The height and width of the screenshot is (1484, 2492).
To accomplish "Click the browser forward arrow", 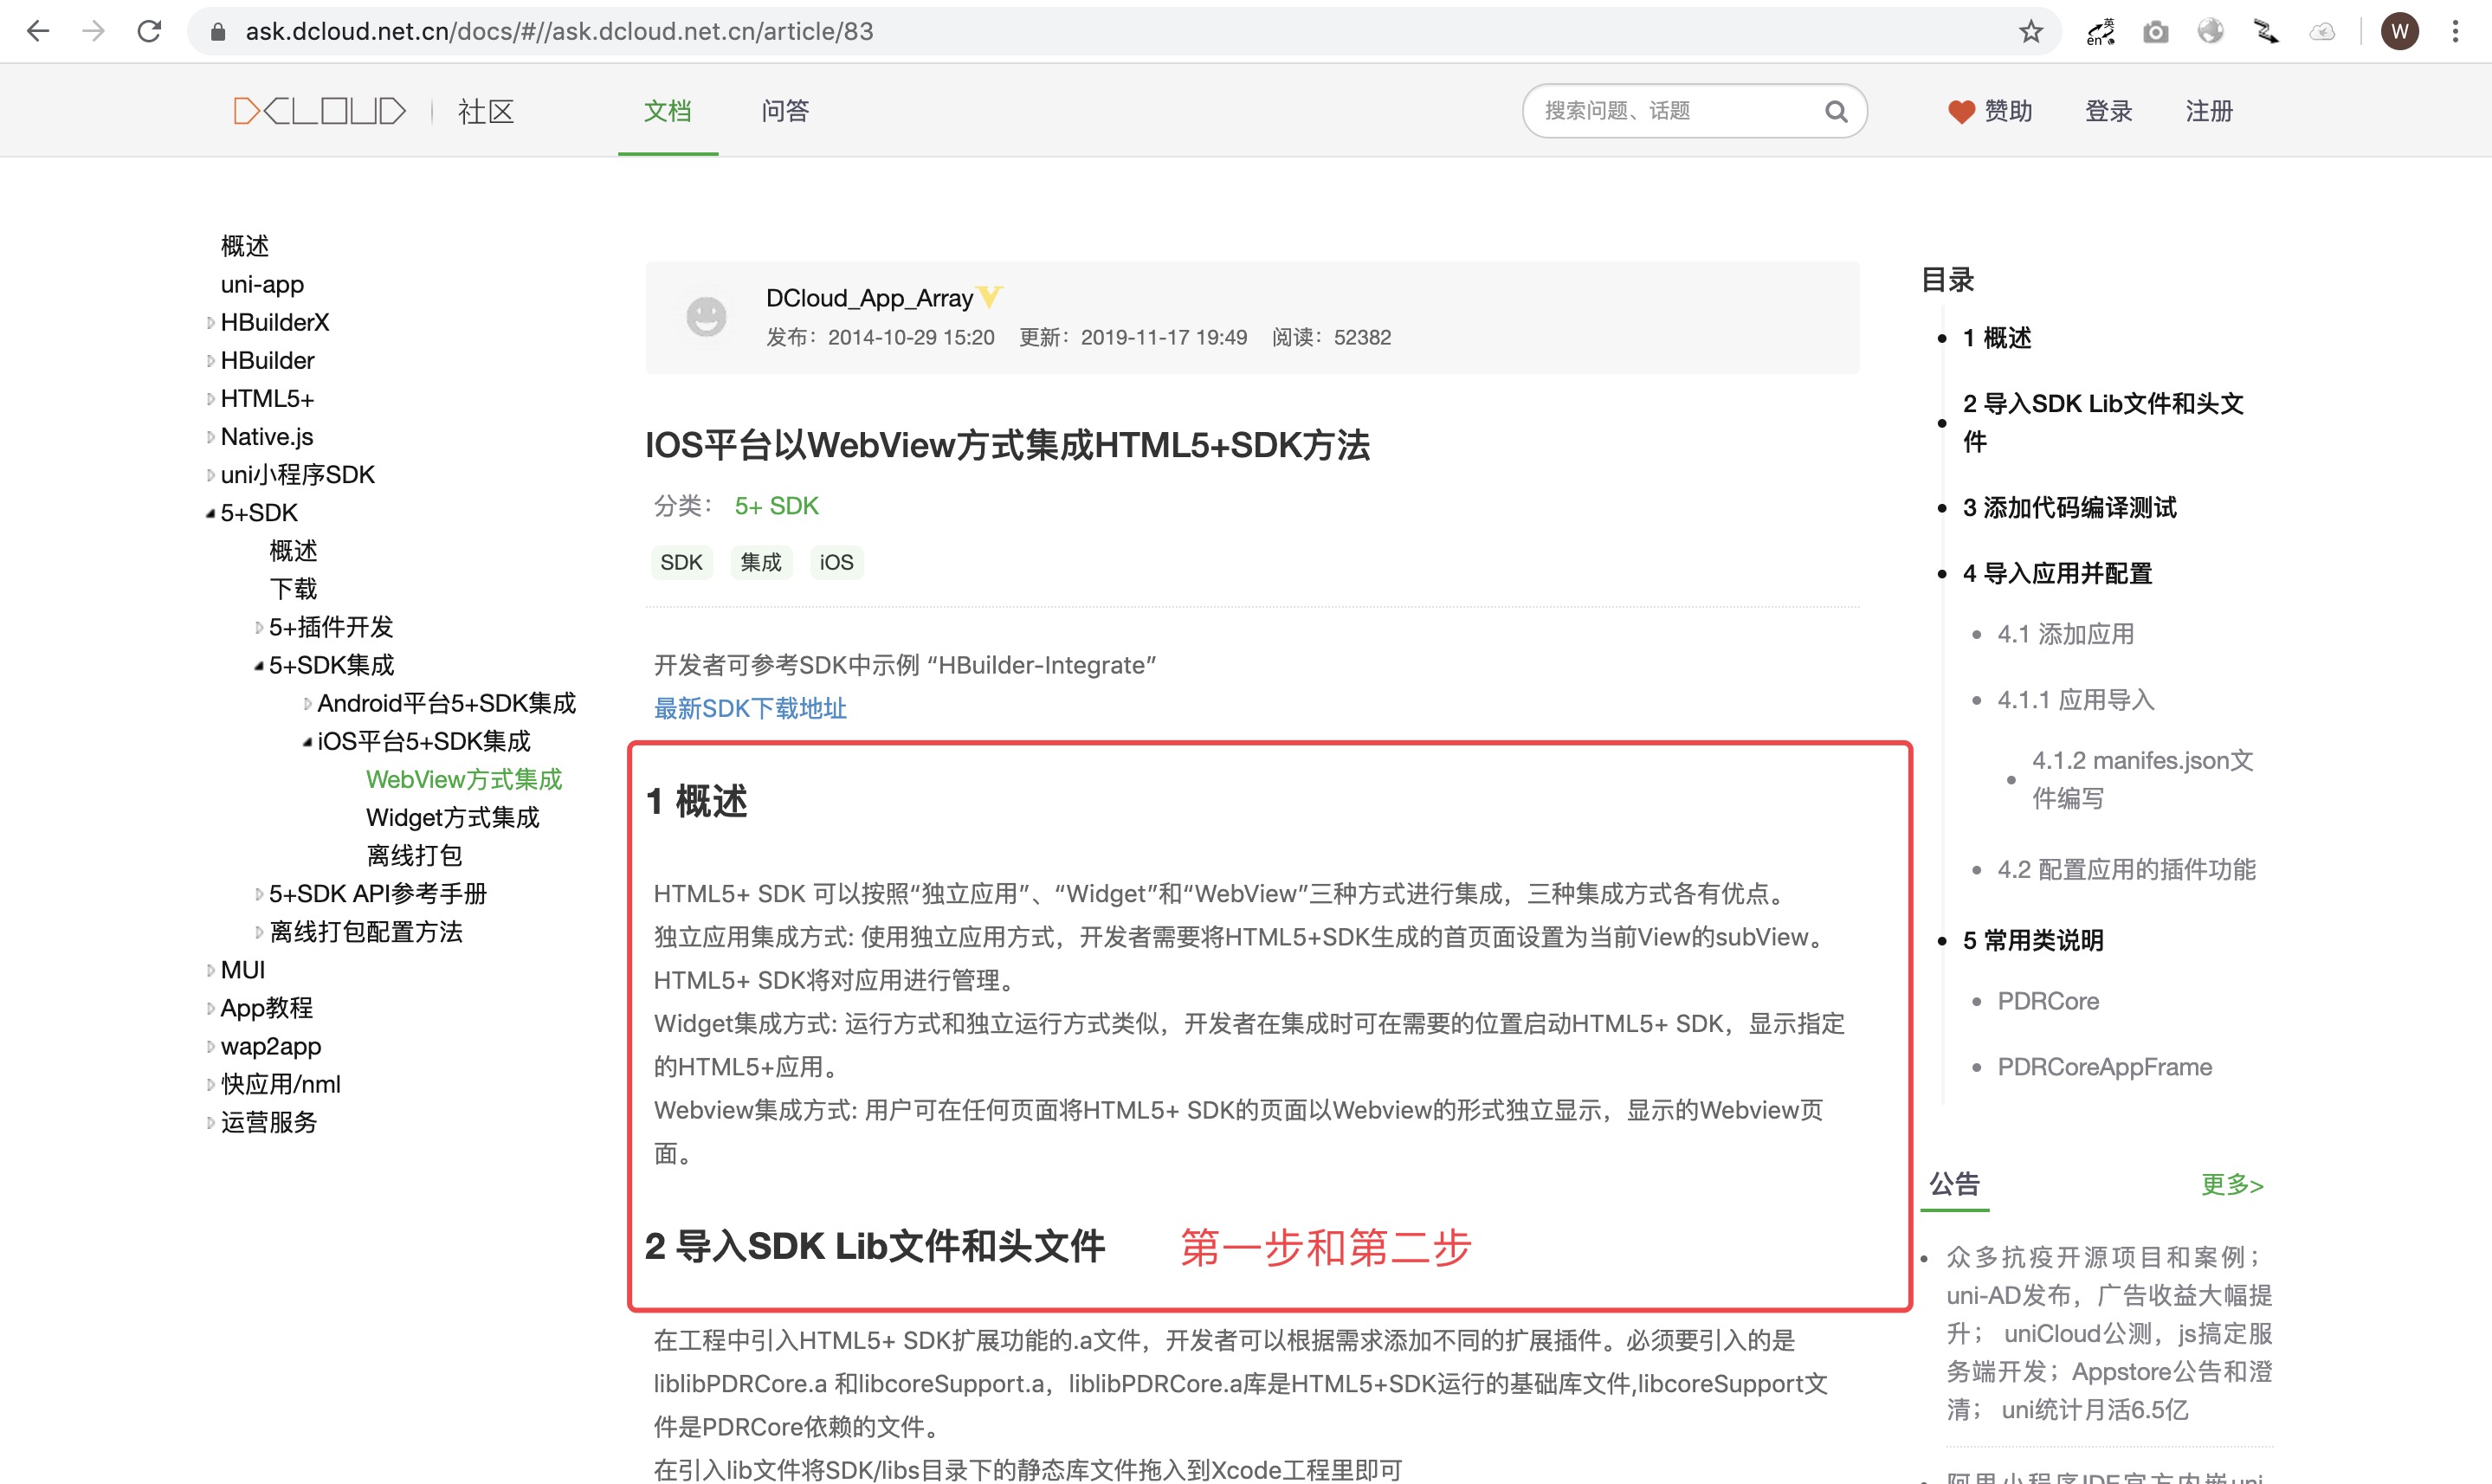I will click(x=94, y=31).
